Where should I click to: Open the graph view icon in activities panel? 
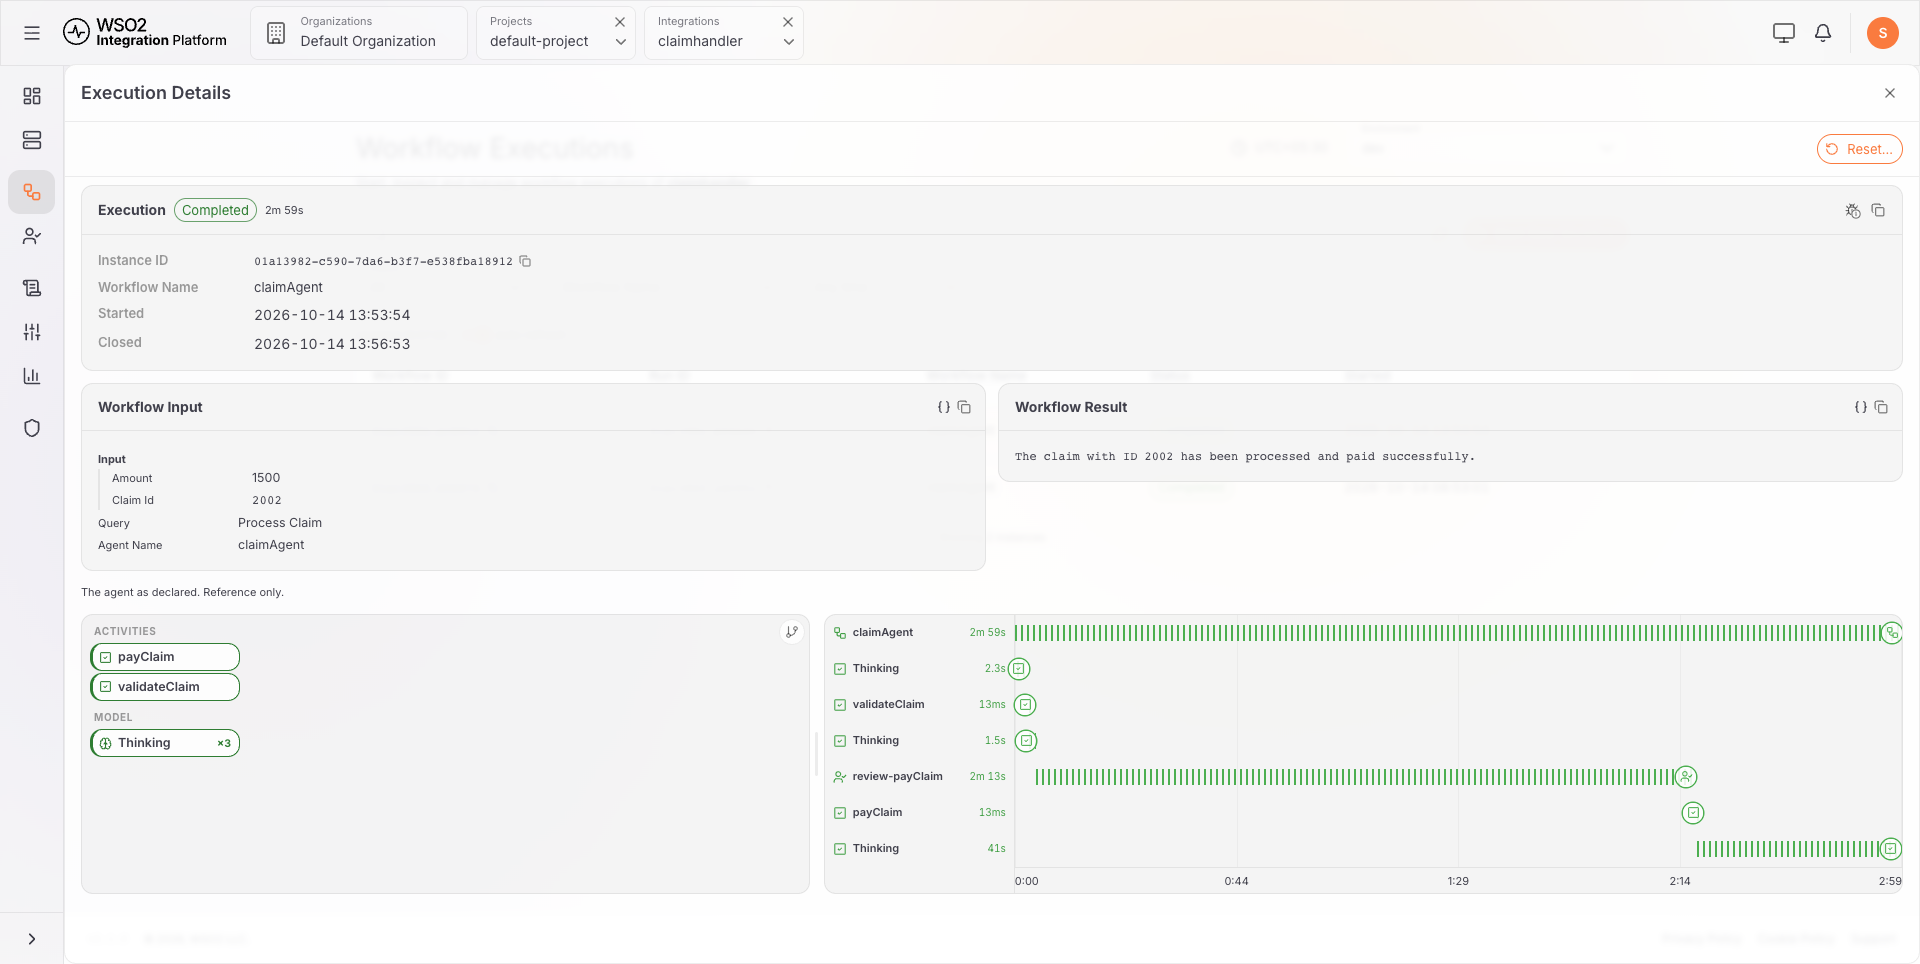pos(792,632)
